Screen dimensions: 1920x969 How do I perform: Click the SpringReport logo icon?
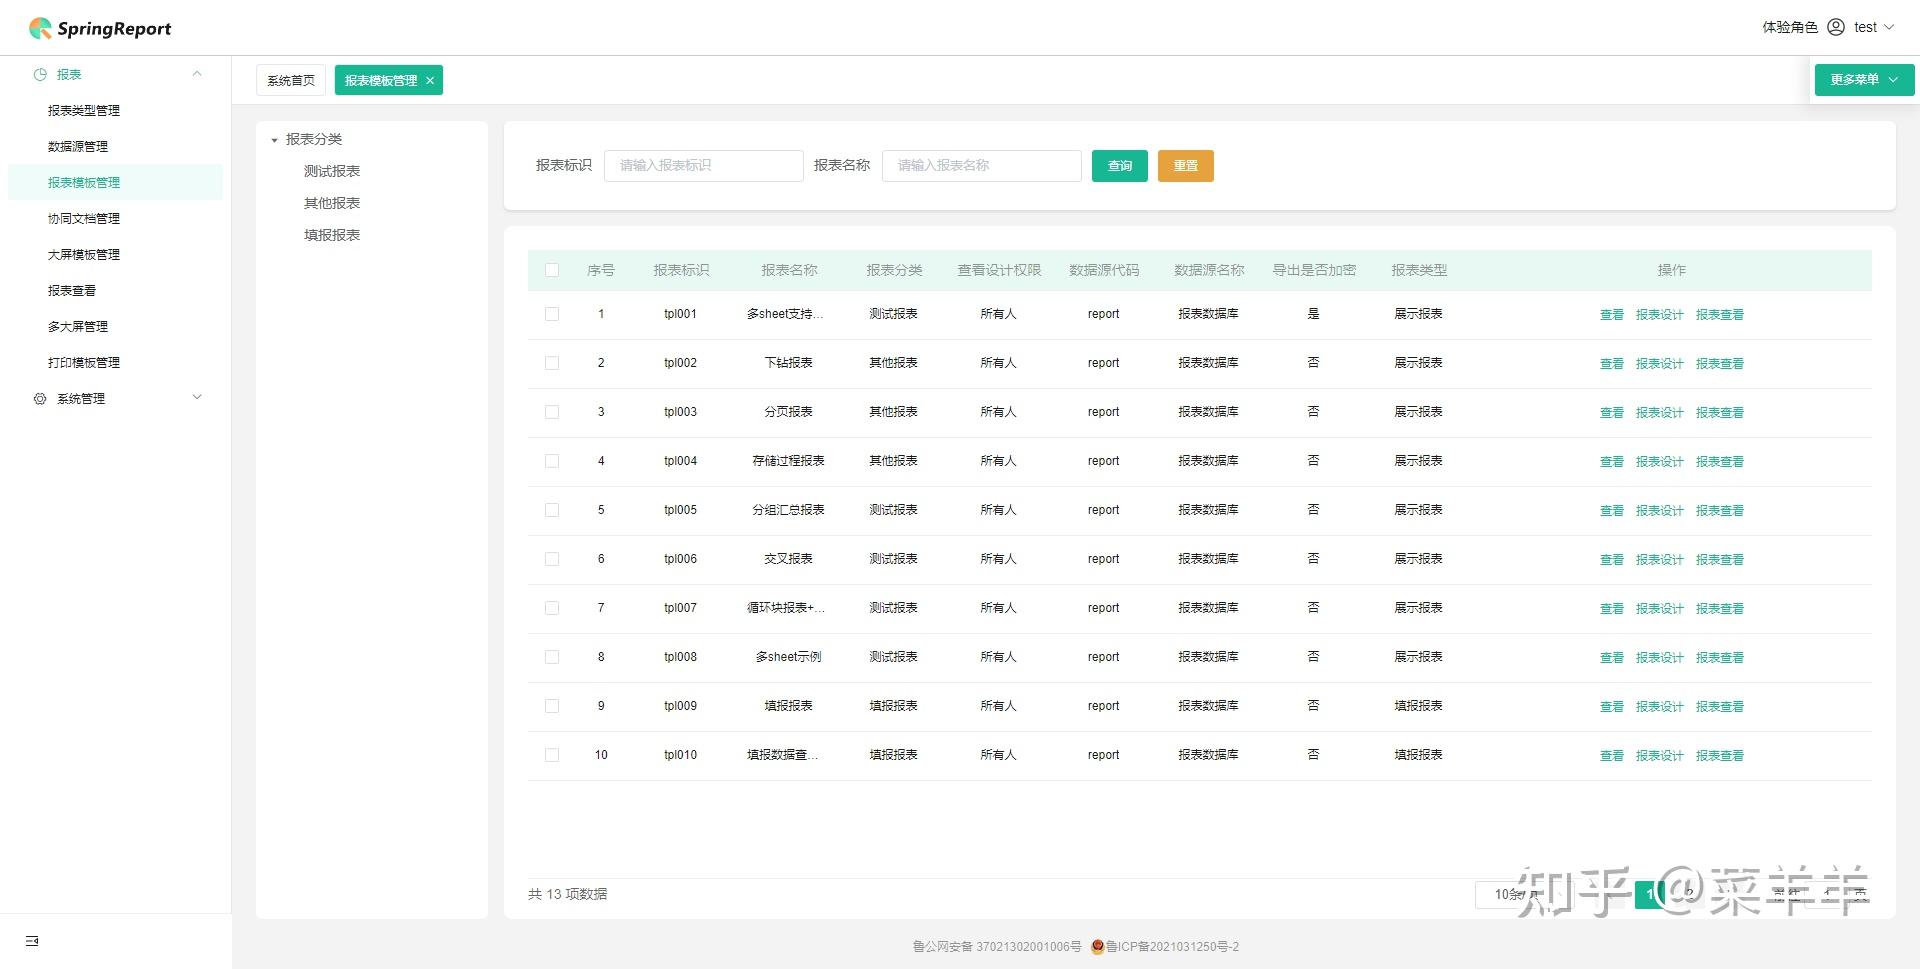pyautogui.click(x=39, y=27)
